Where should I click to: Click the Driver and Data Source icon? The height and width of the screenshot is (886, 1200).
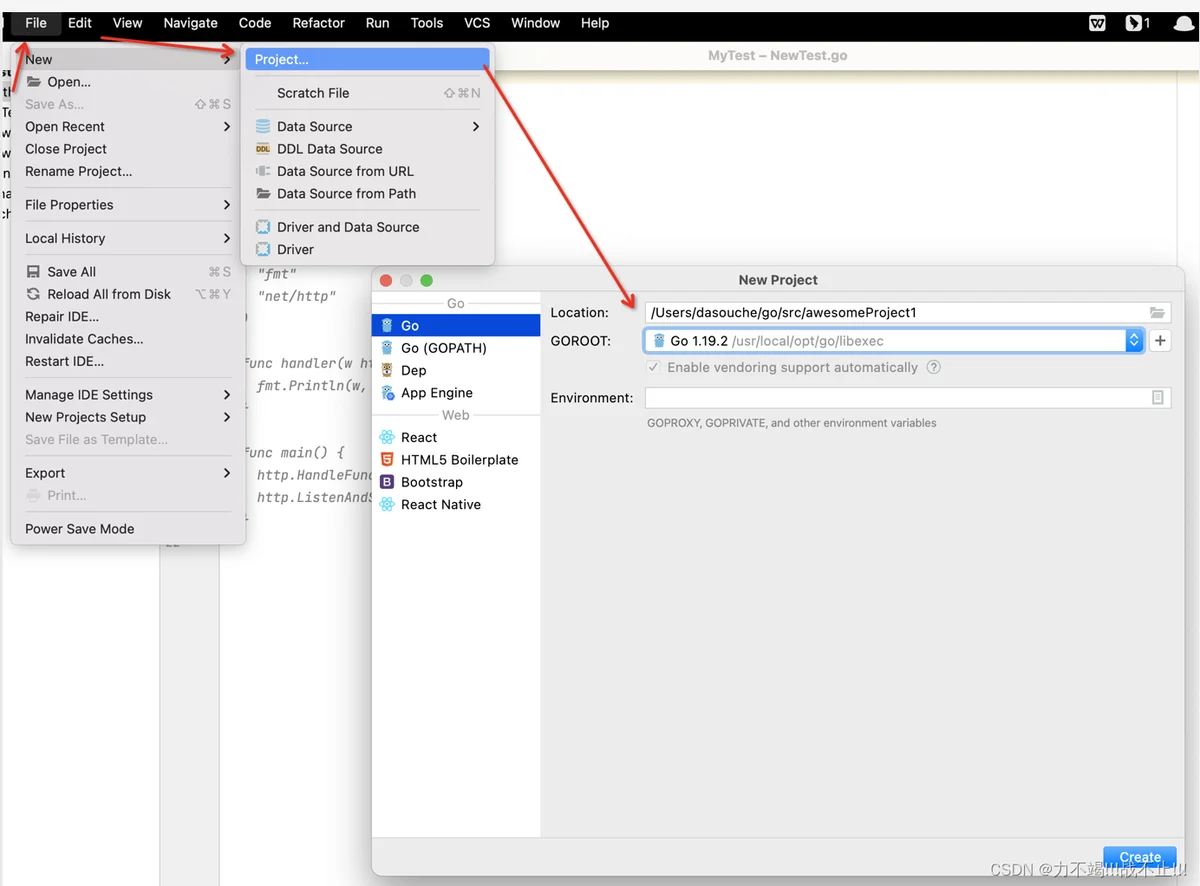263,227
